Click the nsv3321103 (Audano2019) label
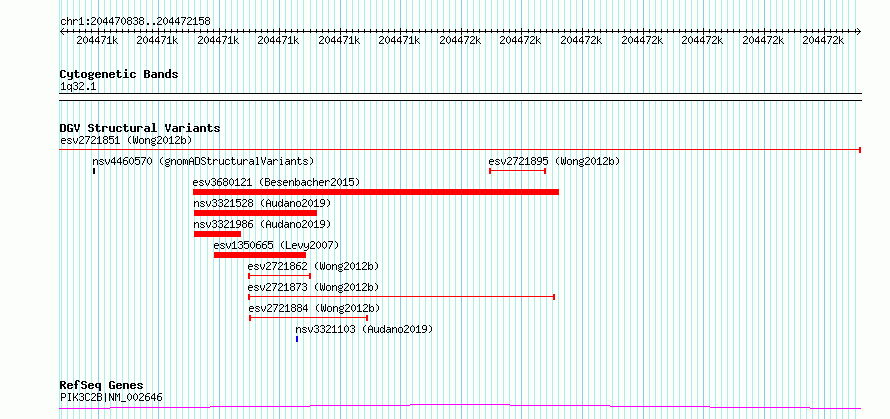Screen dimensions: 890x419 [x=364, y=329]
